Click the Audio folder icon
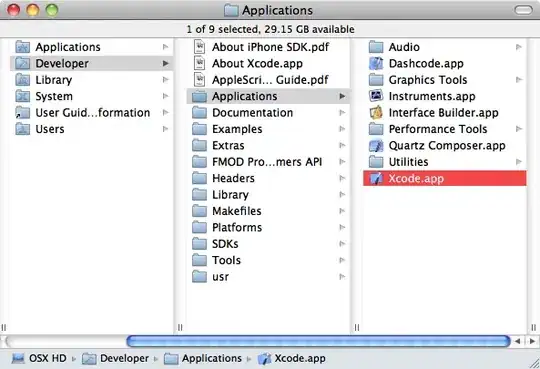This screenshot has height=369, width=540. (376, 47)
